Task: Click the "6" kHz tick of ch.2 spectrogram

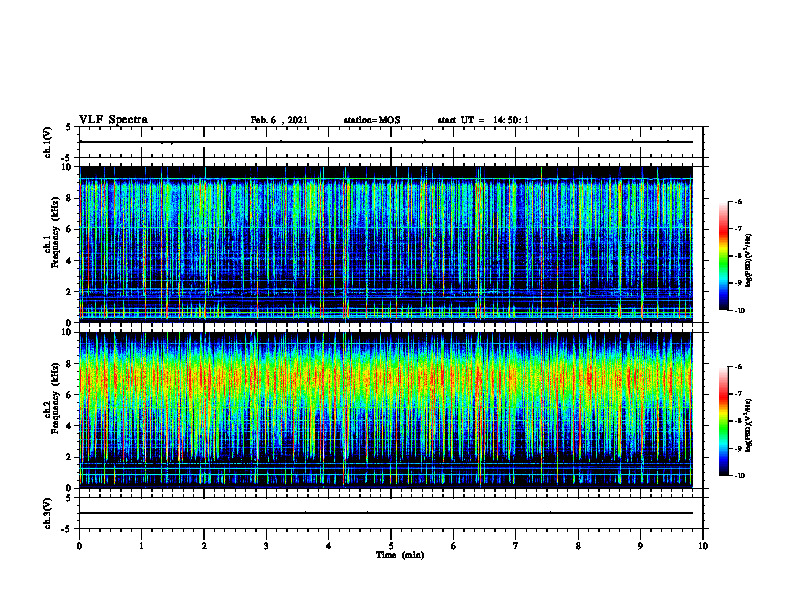Action: 69,395
